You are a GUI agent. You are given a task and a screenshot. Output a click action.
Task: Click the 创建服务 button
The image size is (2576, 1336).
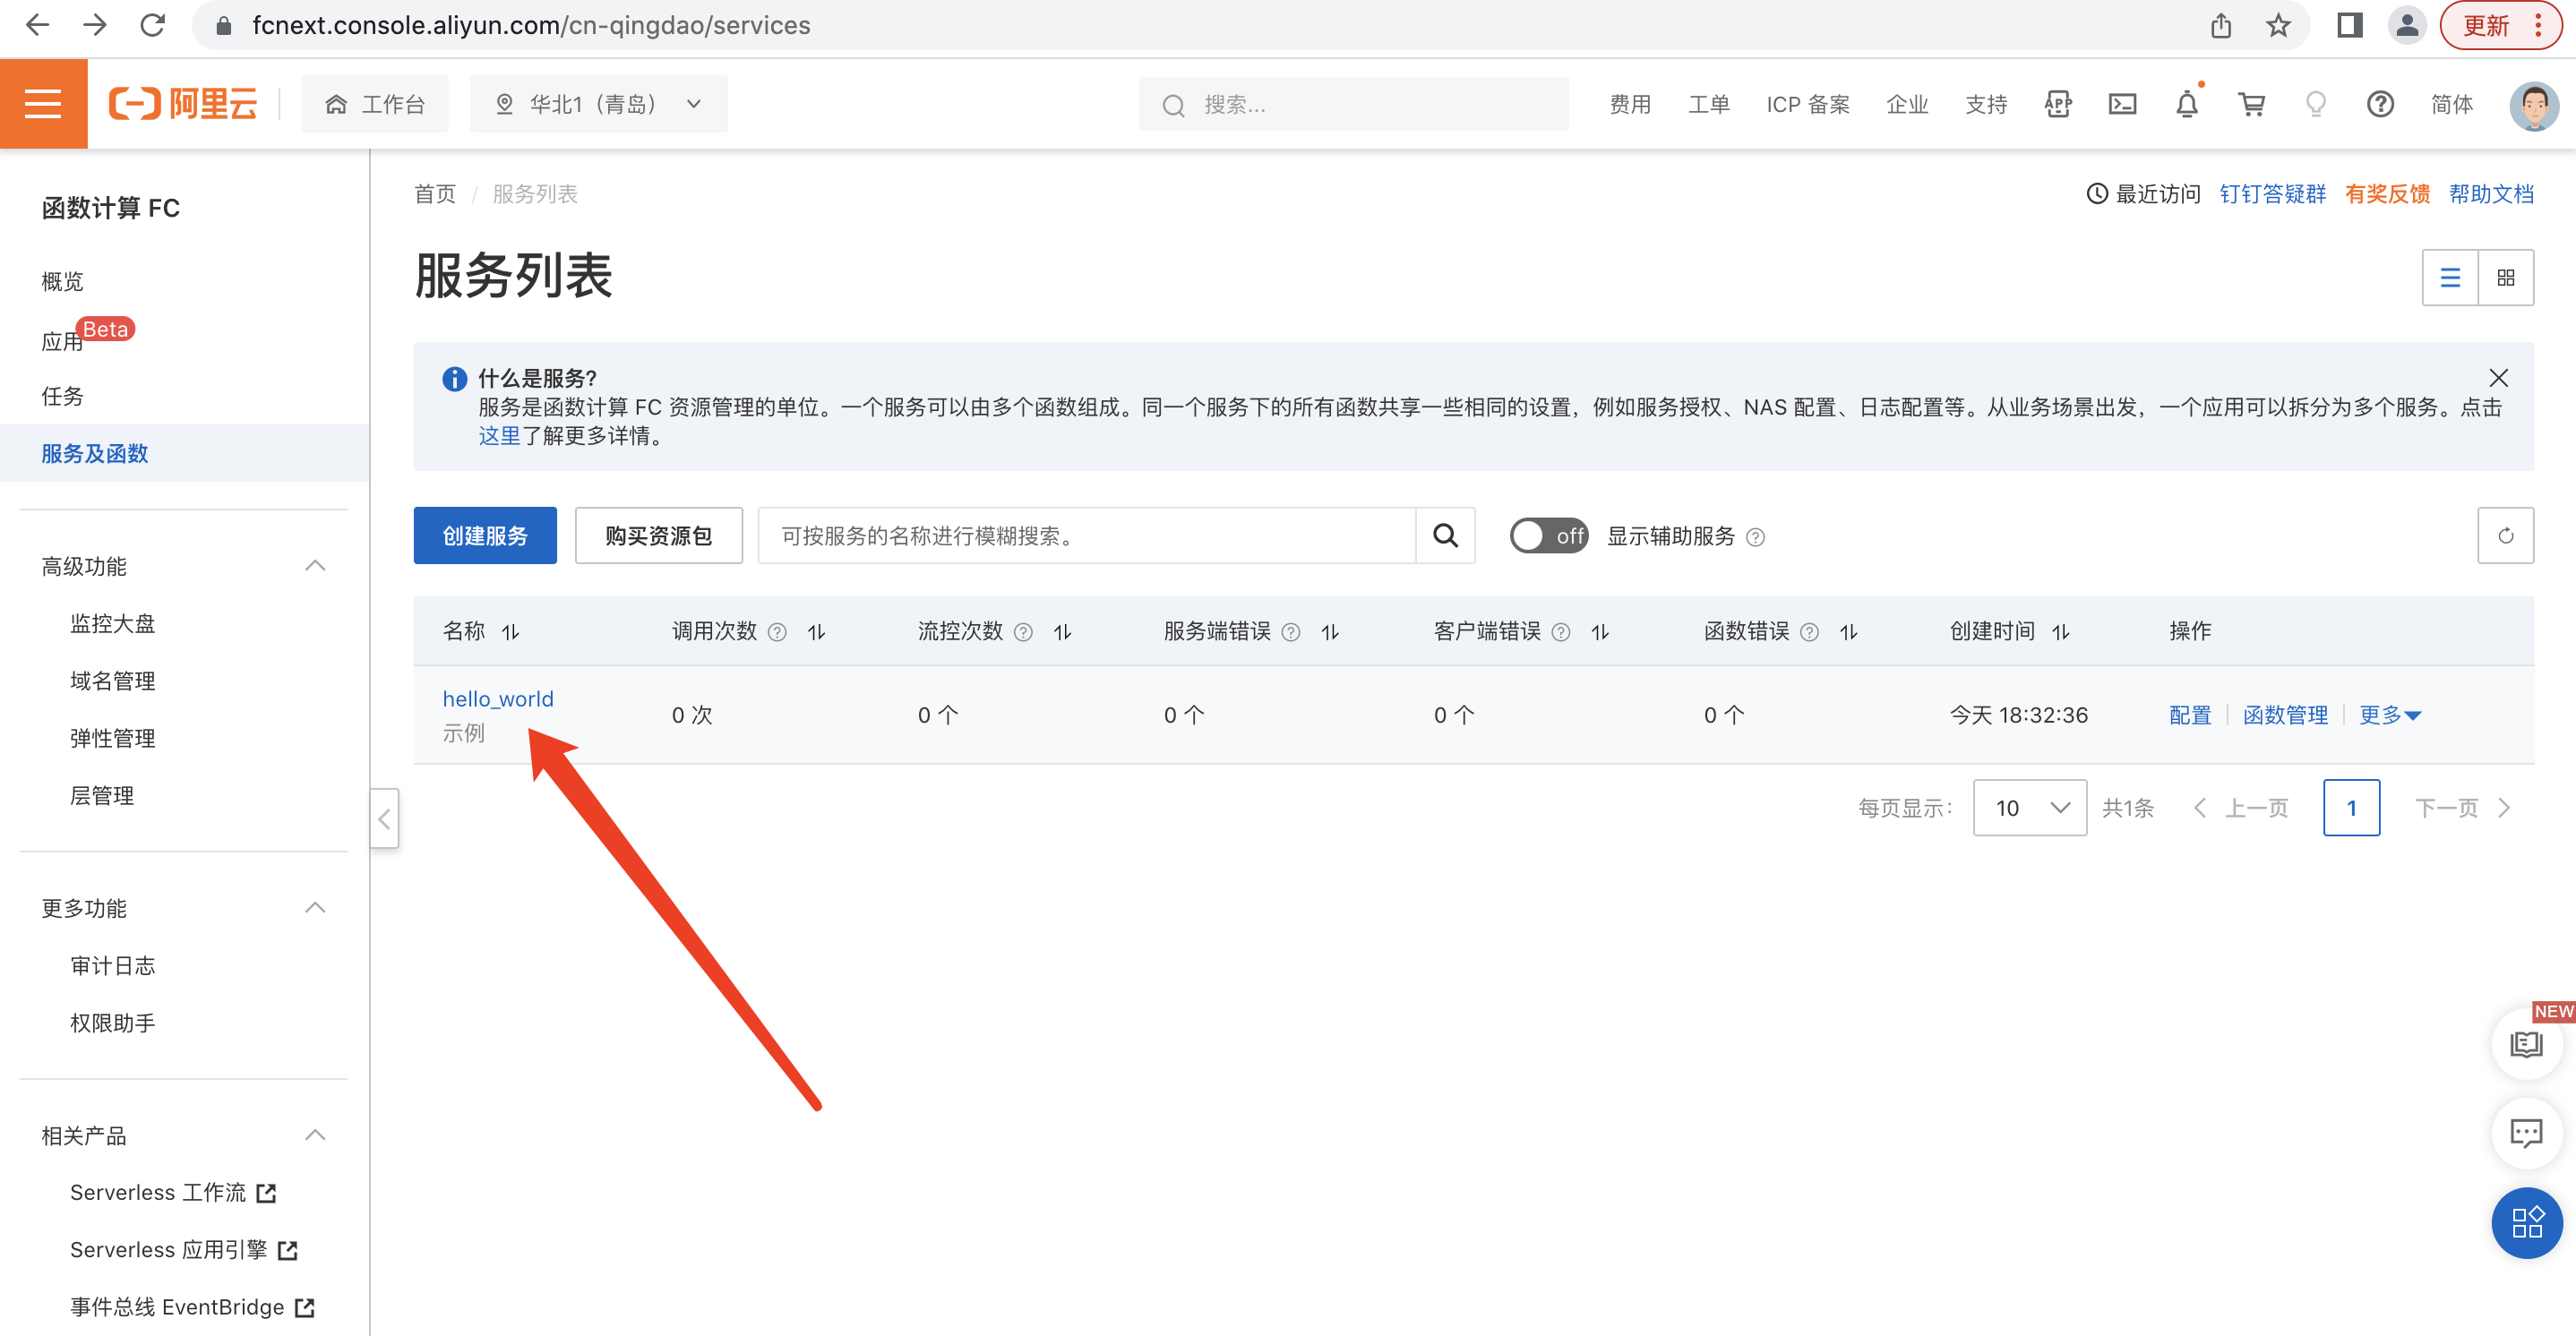485,536
